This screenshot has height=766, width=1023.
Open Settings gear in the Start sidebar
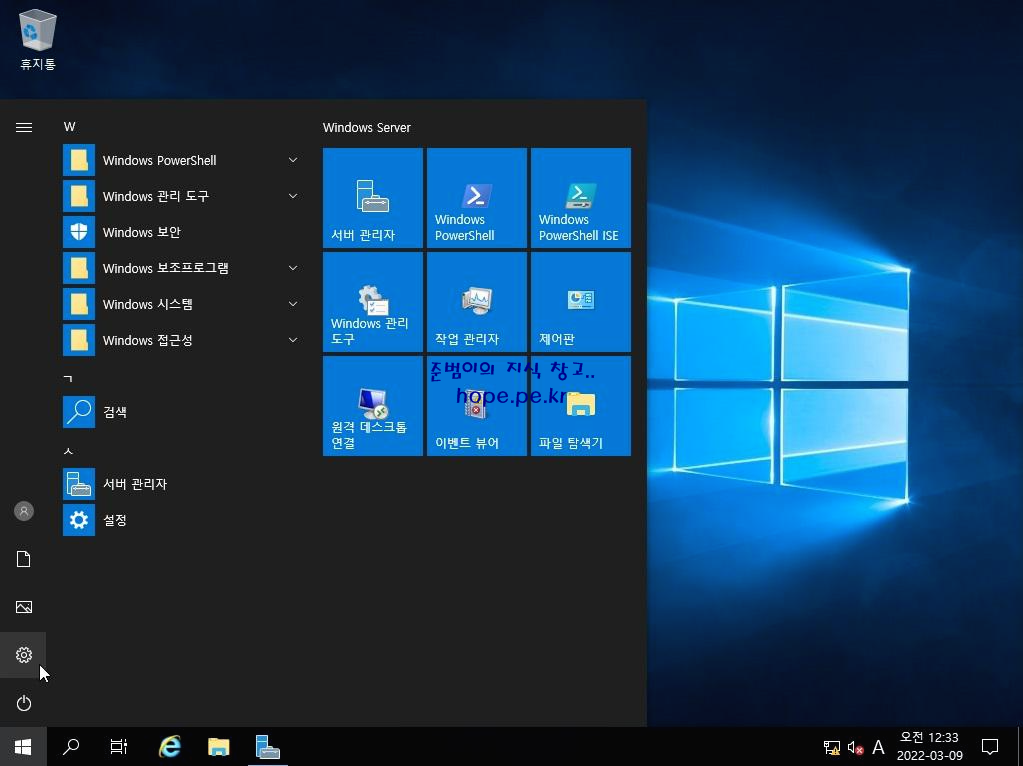click(23, 655)
